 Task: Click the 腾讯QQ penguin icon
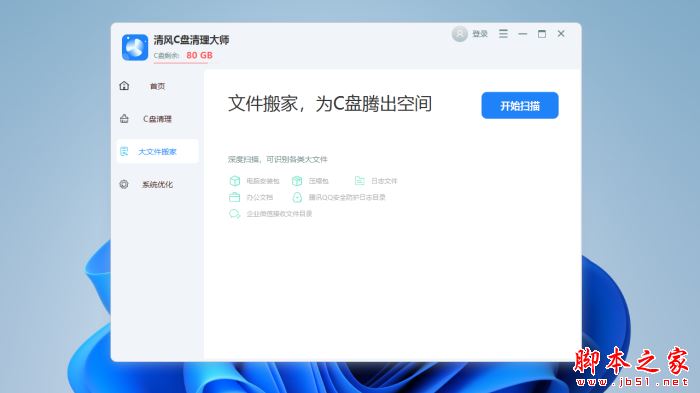click(297, 197)
